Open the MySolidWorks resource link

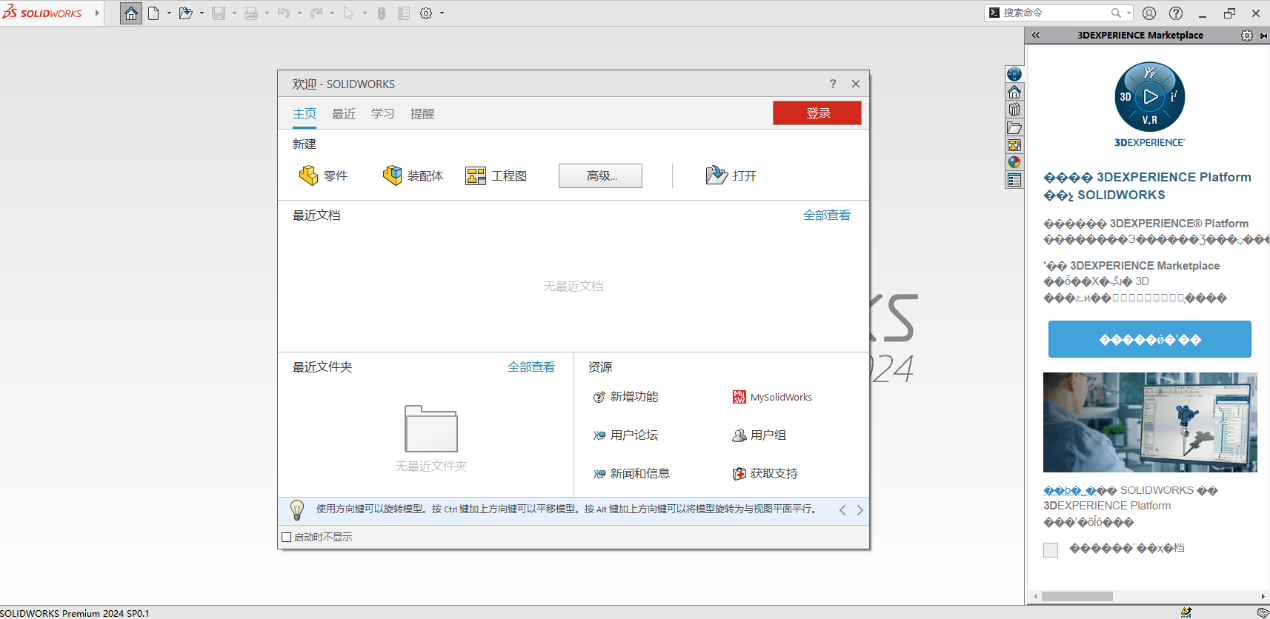pyautogui.click(x=772, y=397)
